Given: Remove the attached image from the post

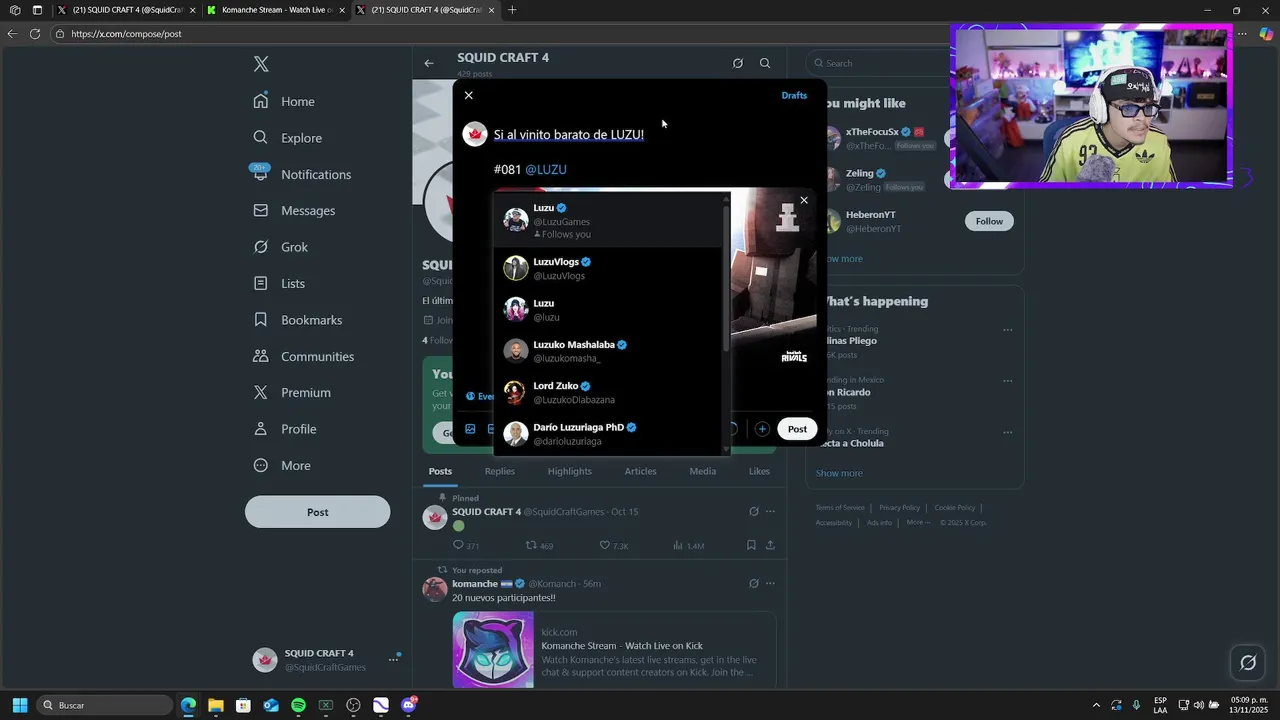Looking at the screenshot, I should tap(803, 200).
